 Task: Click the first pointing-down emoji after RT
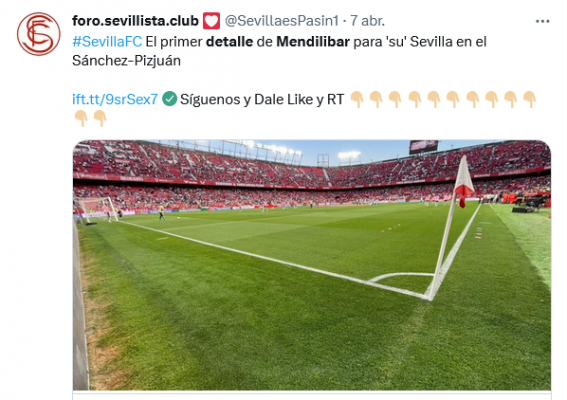coord(357,99)
